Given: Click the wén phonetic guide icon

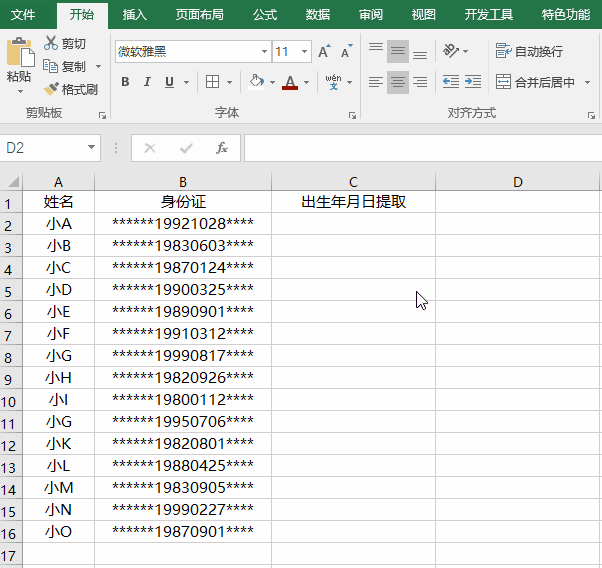Looking at the screenshot, I should 333,82.
